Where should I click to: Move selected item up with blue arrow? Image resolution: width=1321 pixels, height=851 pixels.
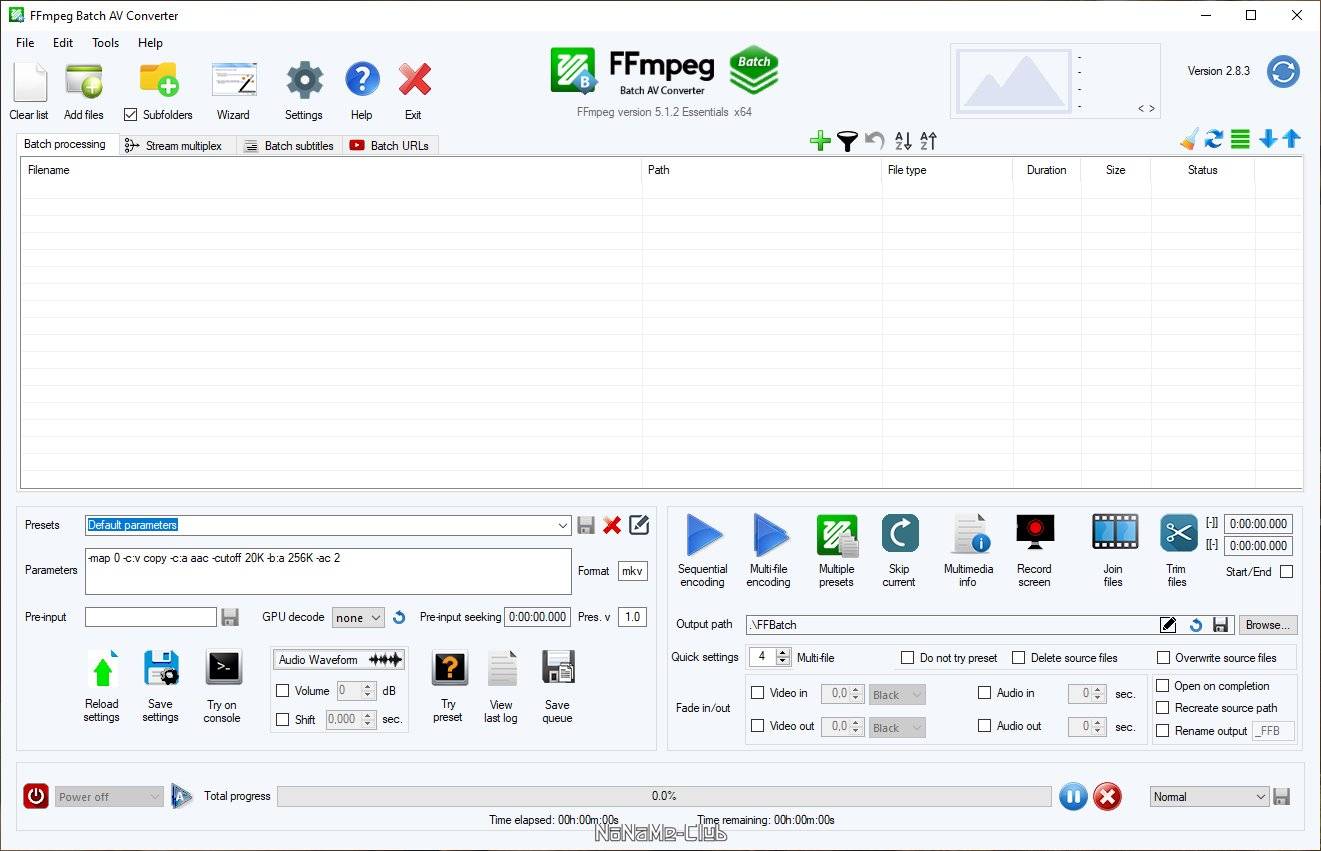1291,139
